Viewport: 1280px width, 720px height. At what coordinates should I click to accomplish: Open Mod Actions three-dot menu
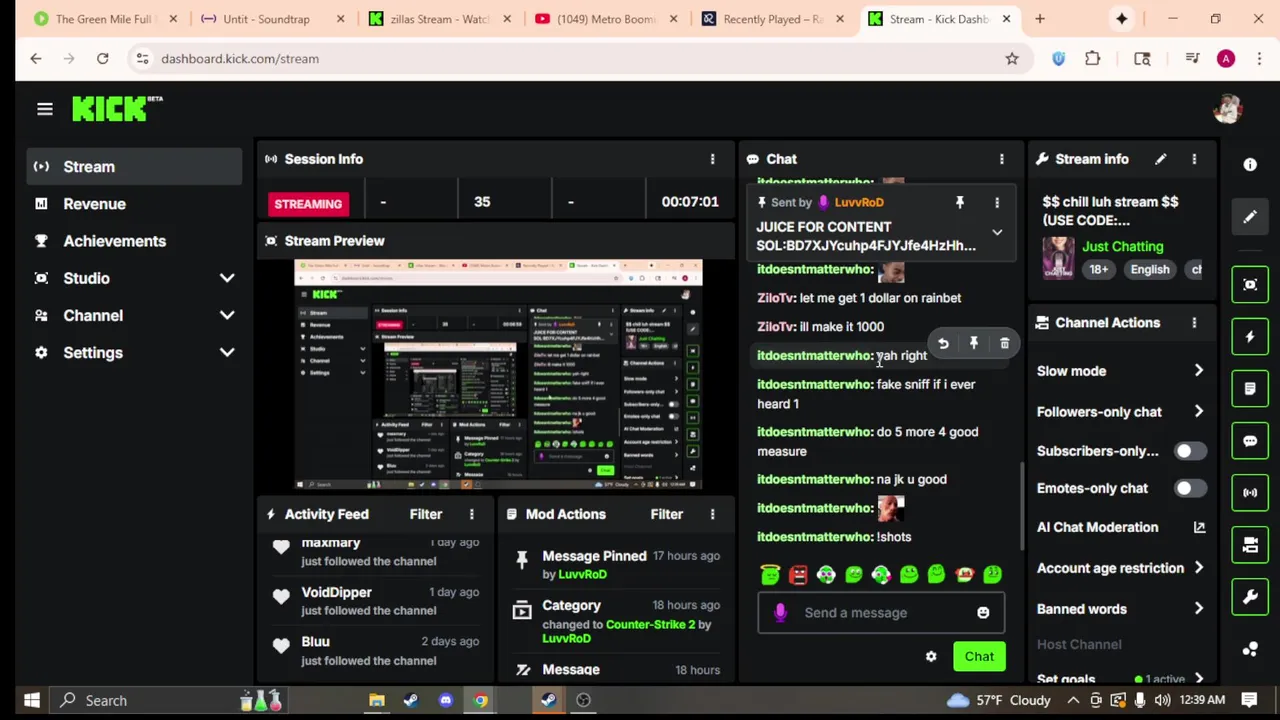712,514
